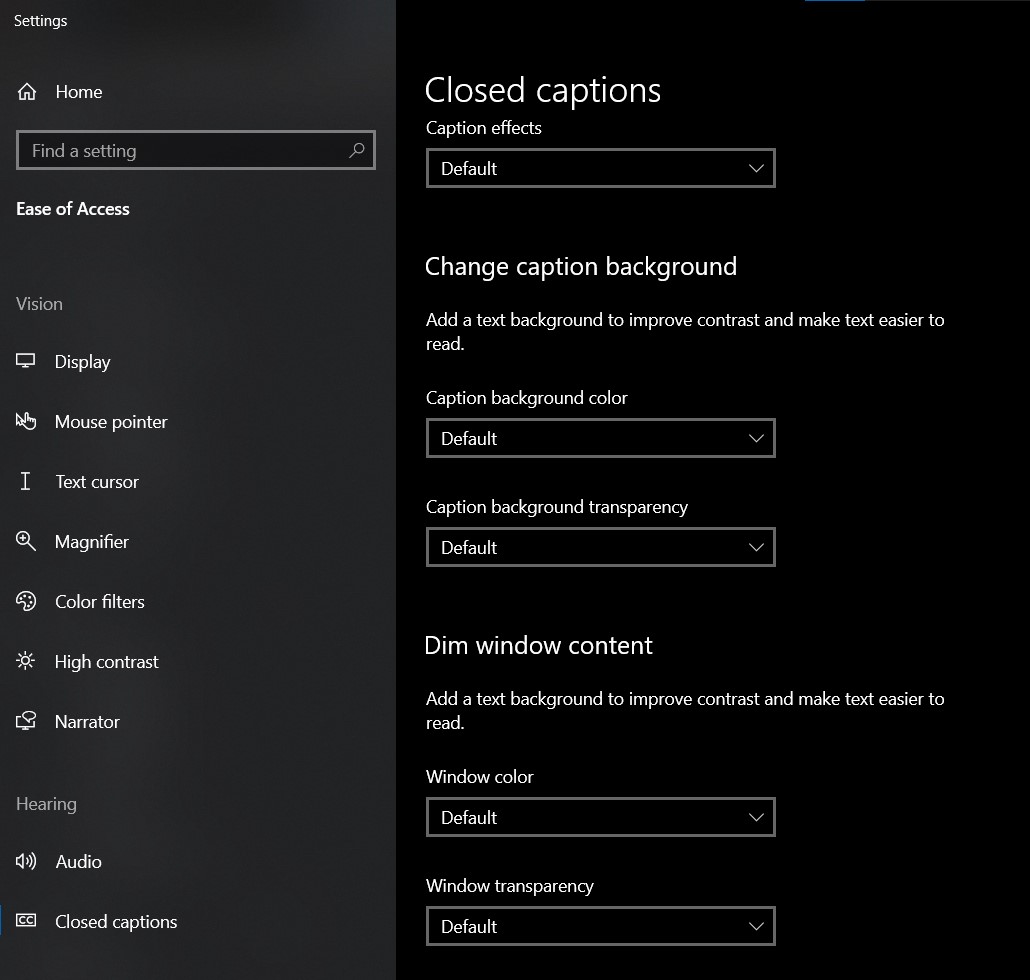Open the Caption effects dropdown
Image resolution: width=1030 pixels, height=980 pixels.
[600, 168]
